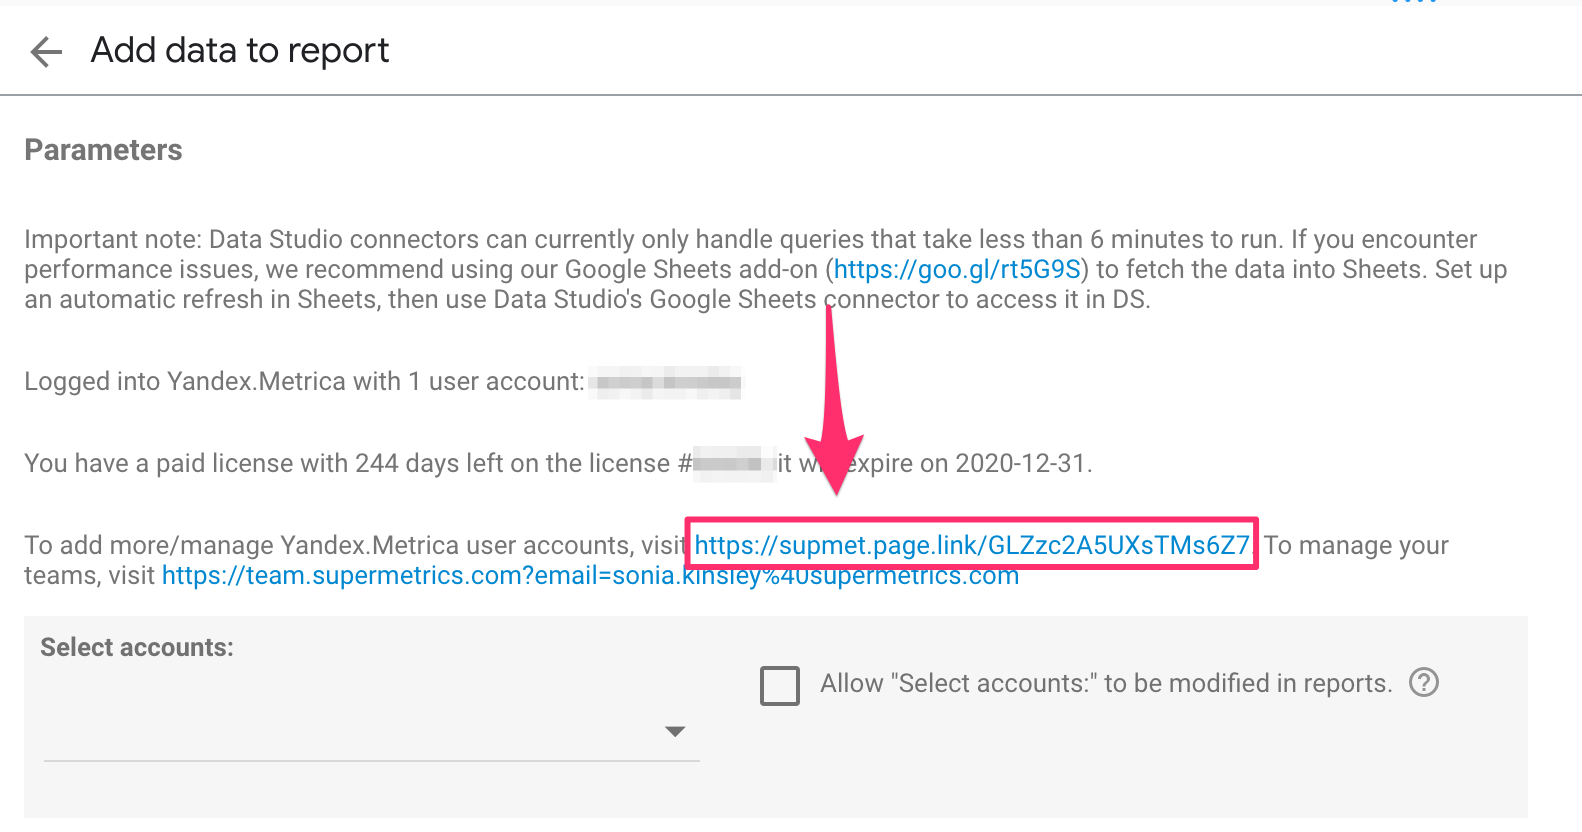The image size is (1582, 832).
Task: Open the Select accounts dropdown
Action: pos(371,731)
